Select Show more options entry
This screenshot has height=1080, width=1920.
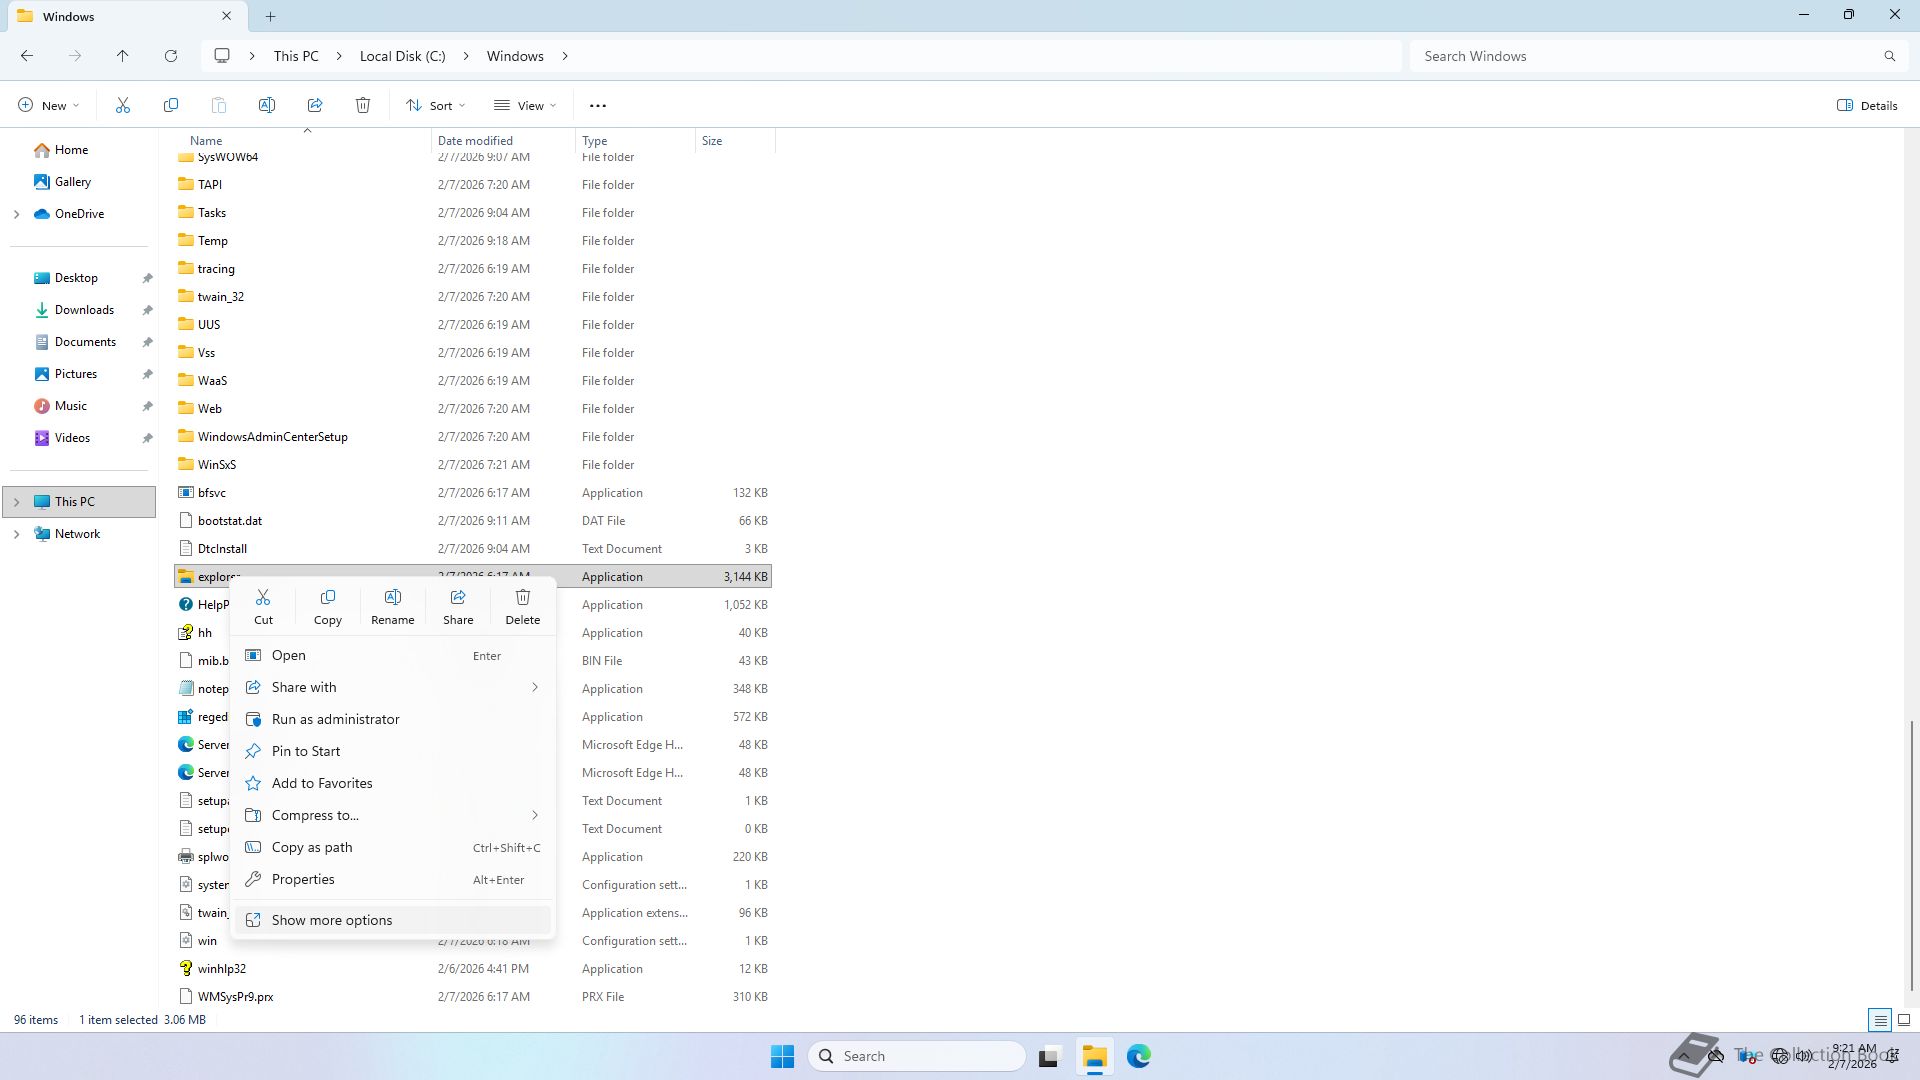pyautogui.click(x=332, y=920)
